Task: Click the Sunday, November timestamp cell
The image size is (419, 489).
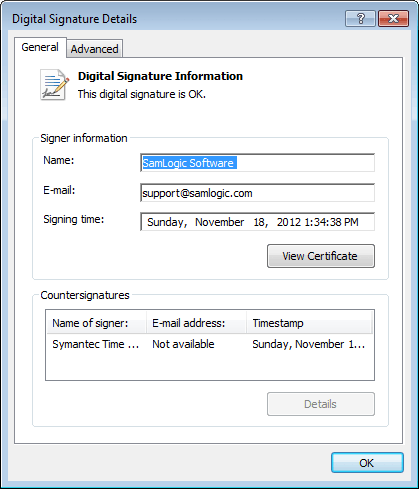Action: click(309, 344)
